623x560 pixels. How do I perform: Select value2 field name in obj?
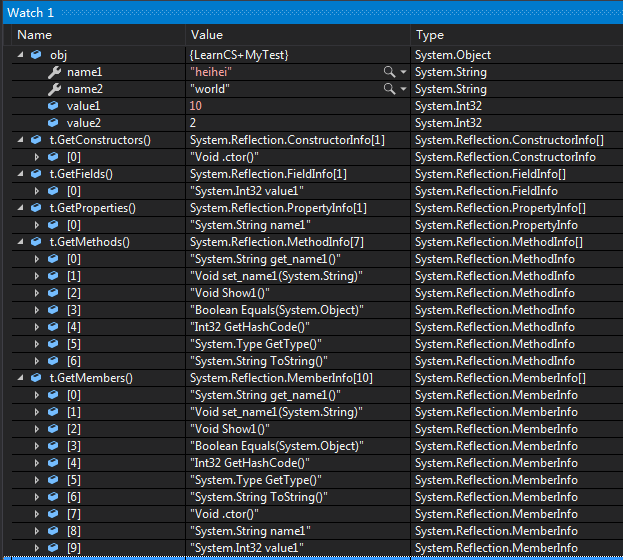pos(83,123)
